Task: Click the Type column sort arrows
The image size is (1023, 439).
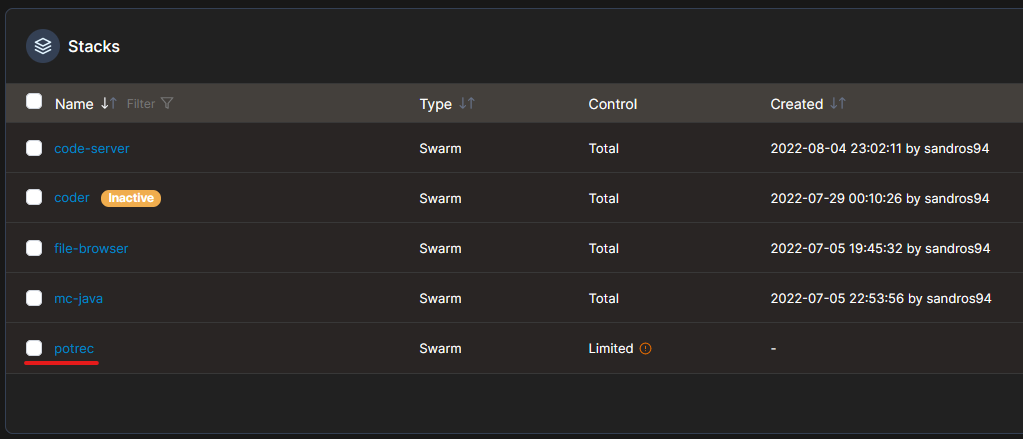Action: [467, 103]
